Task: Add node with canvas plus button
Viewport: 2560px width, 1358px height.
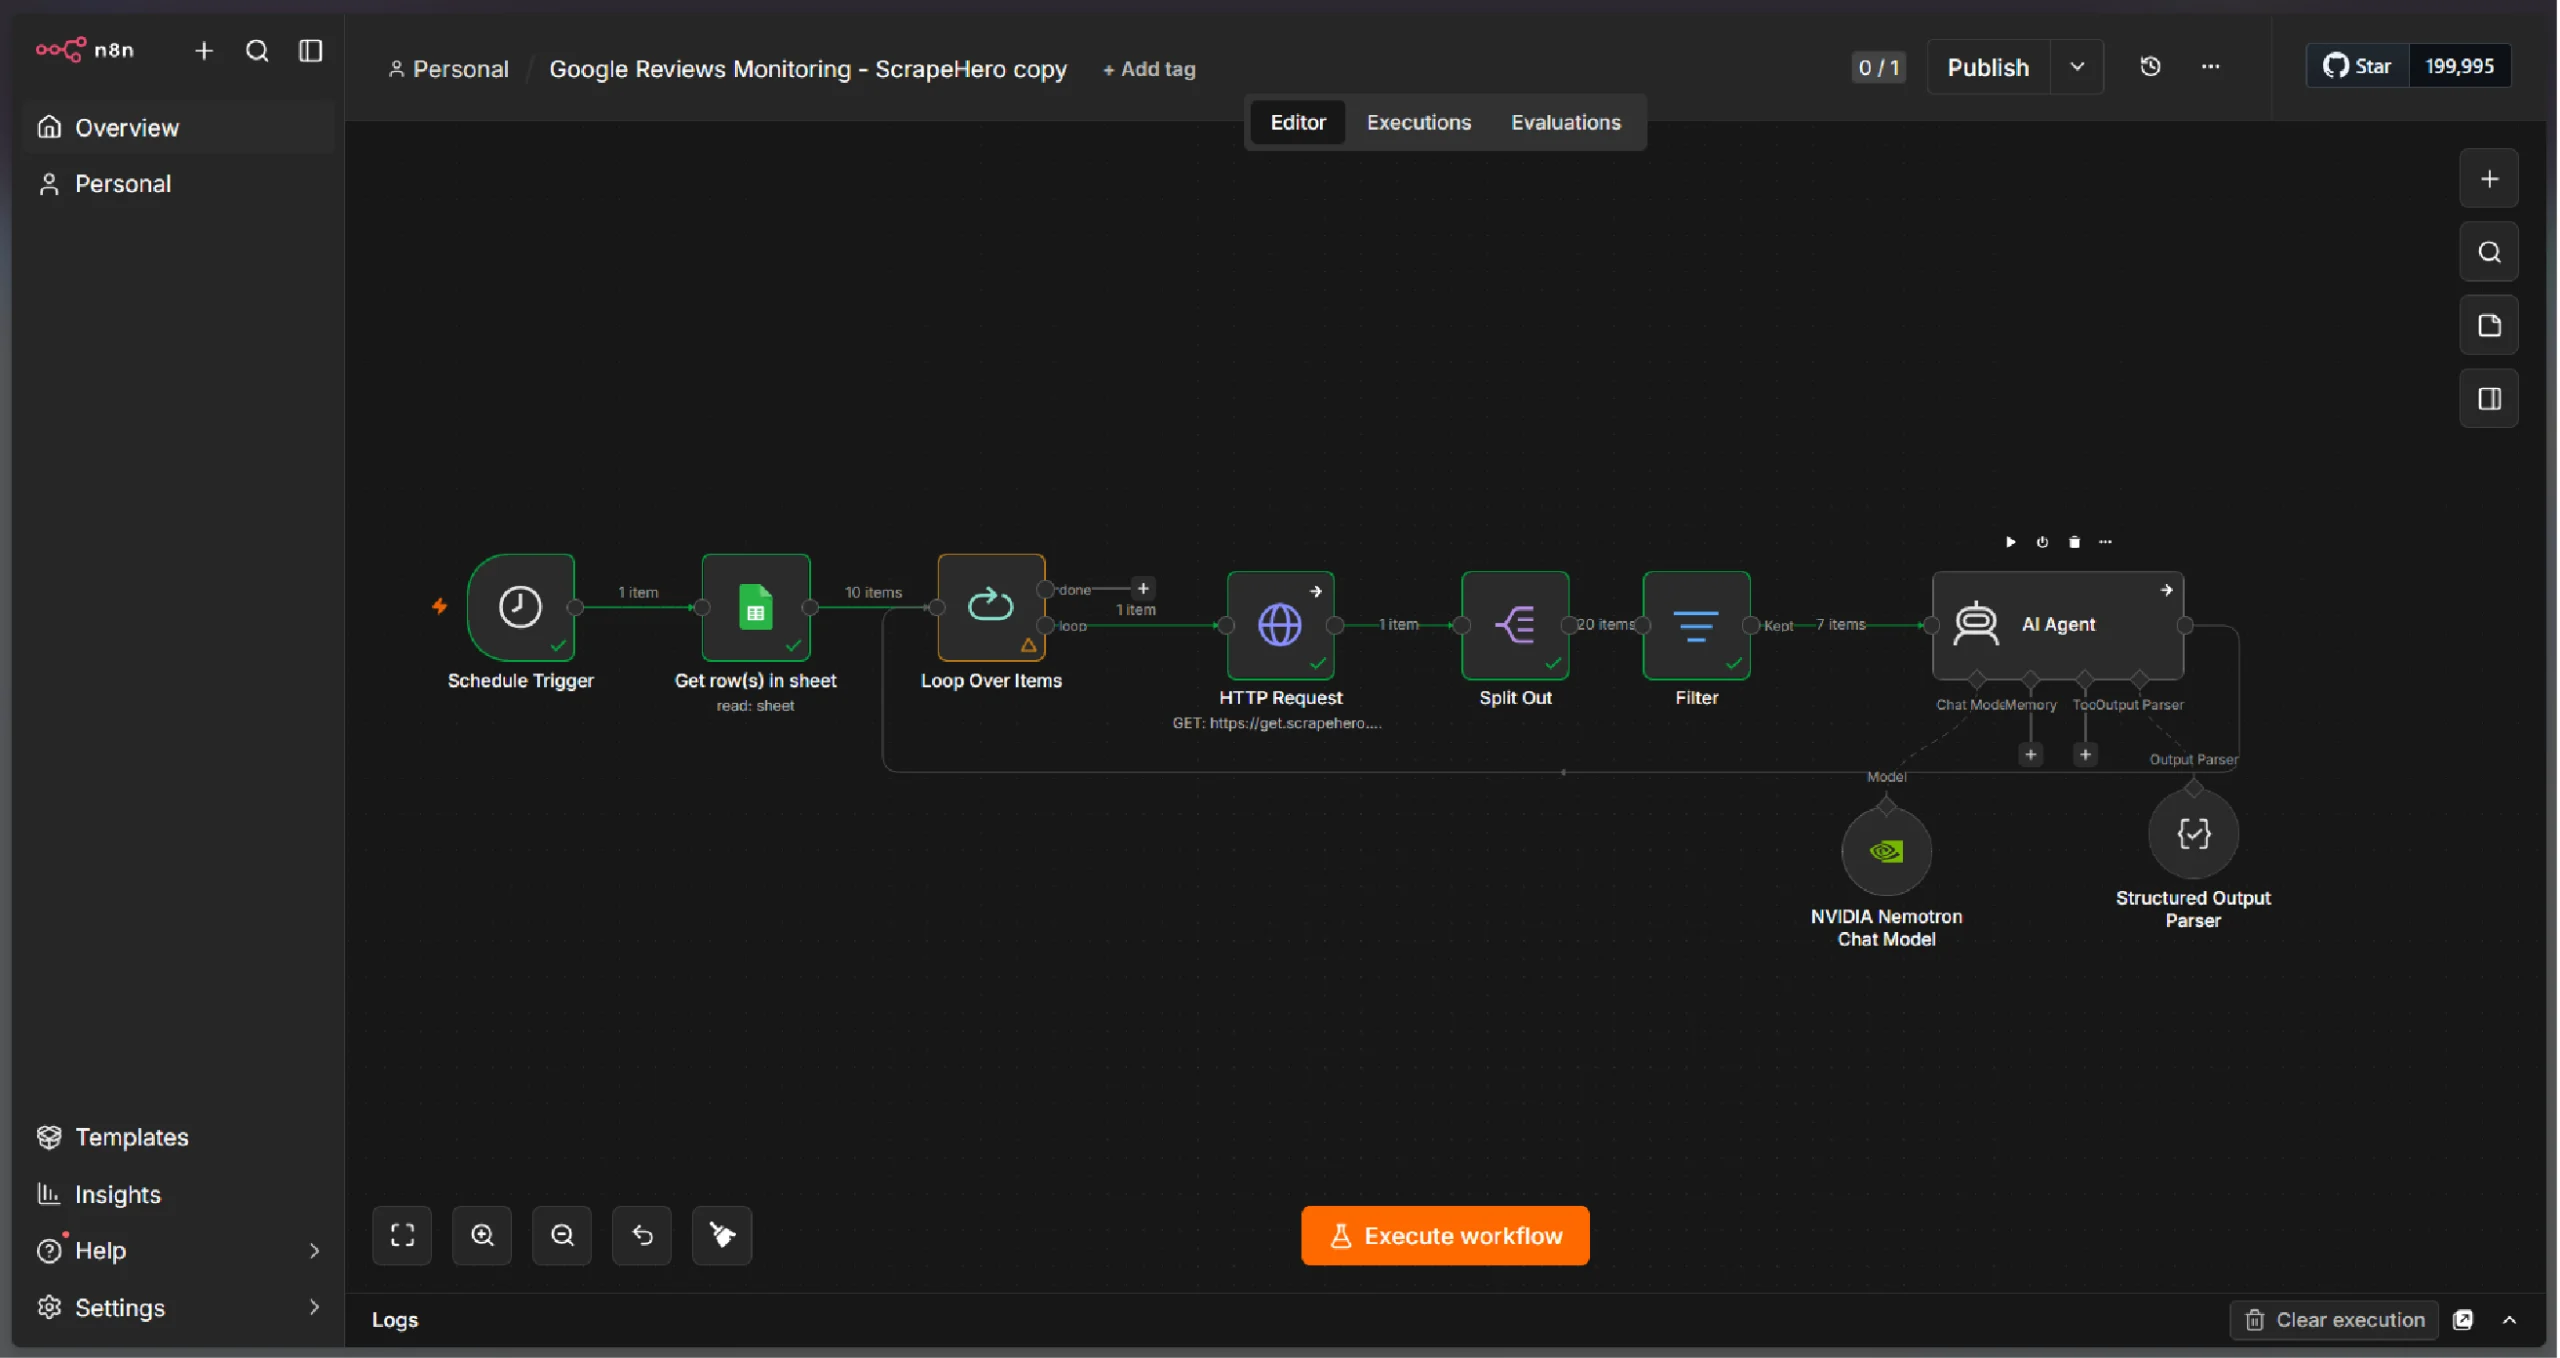Action: (x=2489, y=179)
